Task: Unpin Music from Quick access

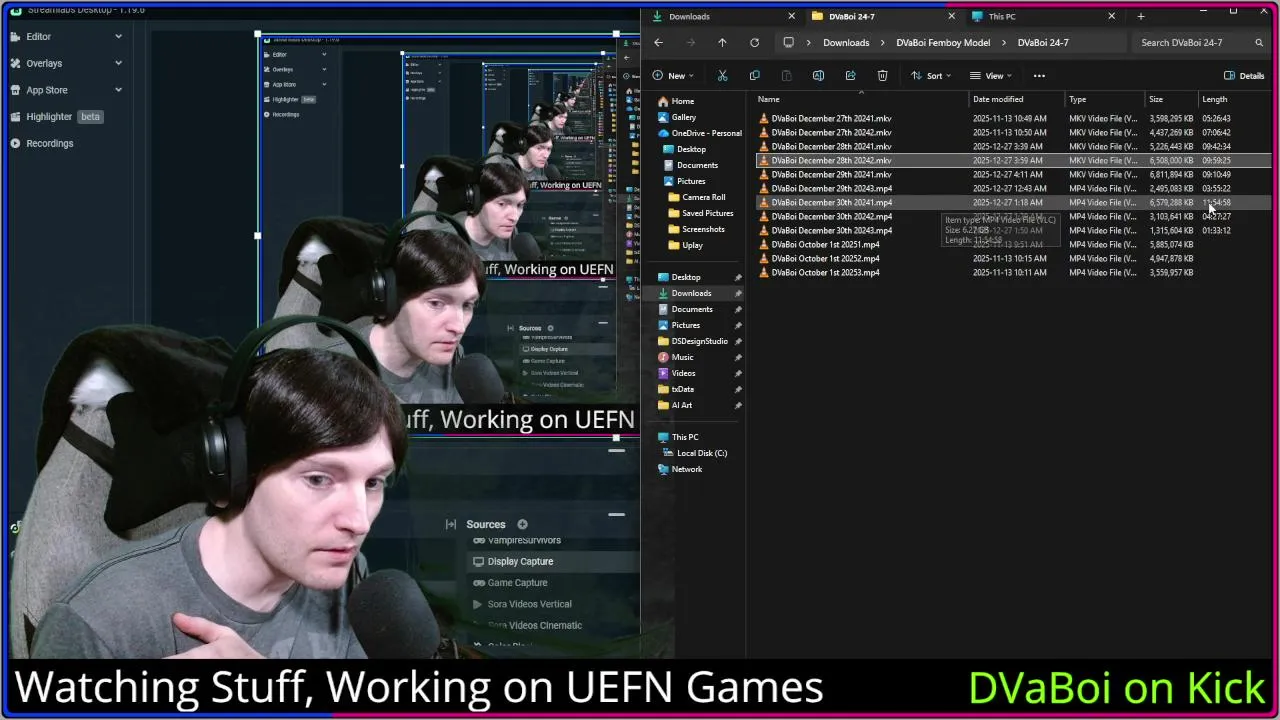Action: tap(738, 357)
